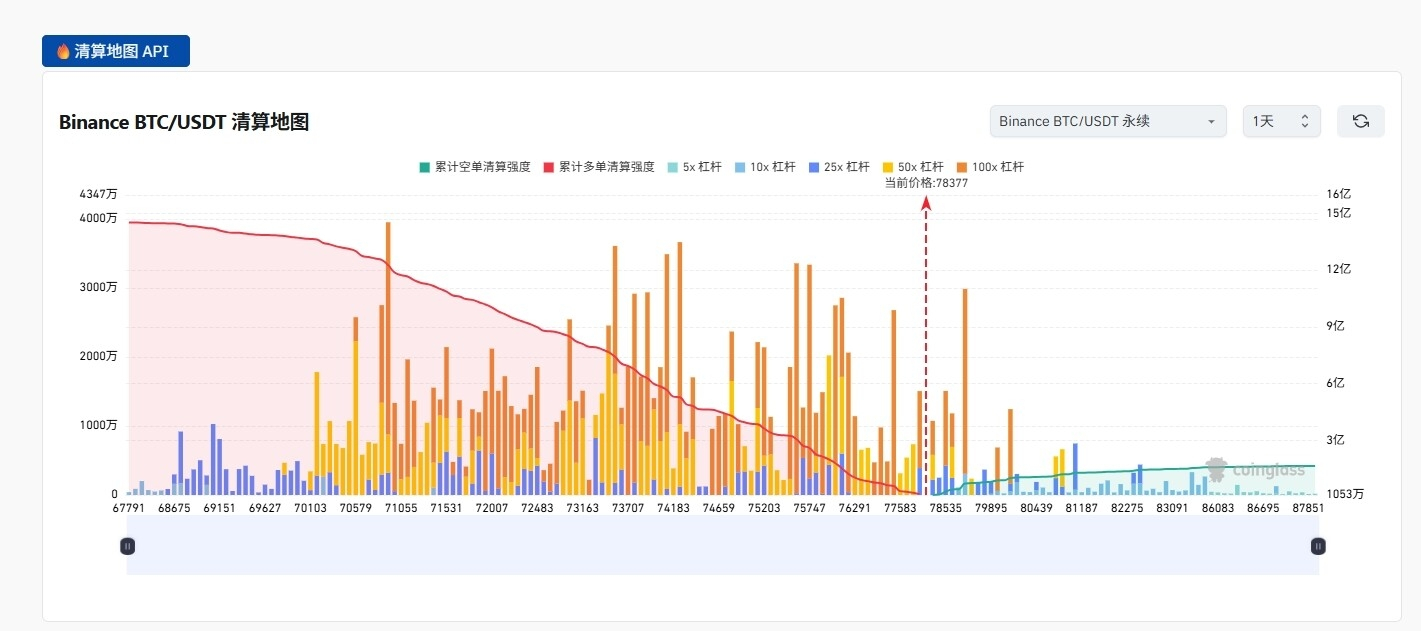Click the x-axis label 71055
Viewport: 1421px width, 631px height.
point(400,508)
